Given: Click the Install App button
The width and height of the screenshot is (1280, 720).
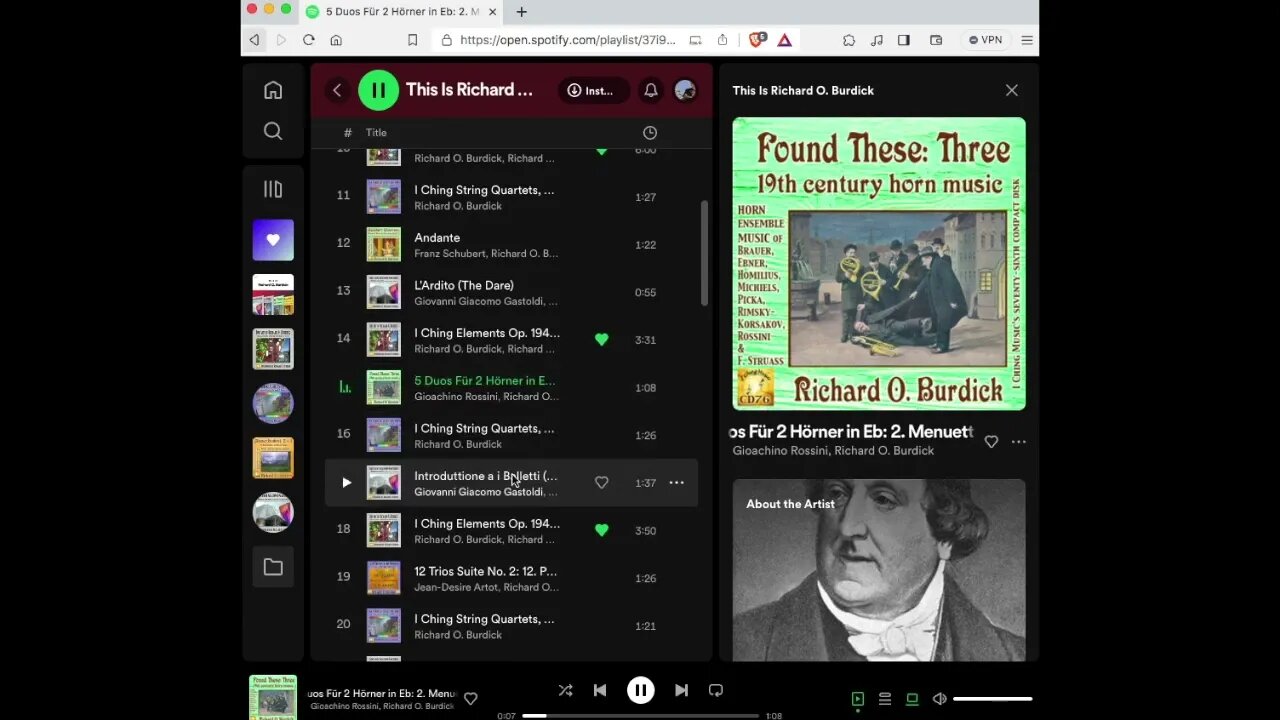Looking at the screenshot, I should tap(593, 90).
